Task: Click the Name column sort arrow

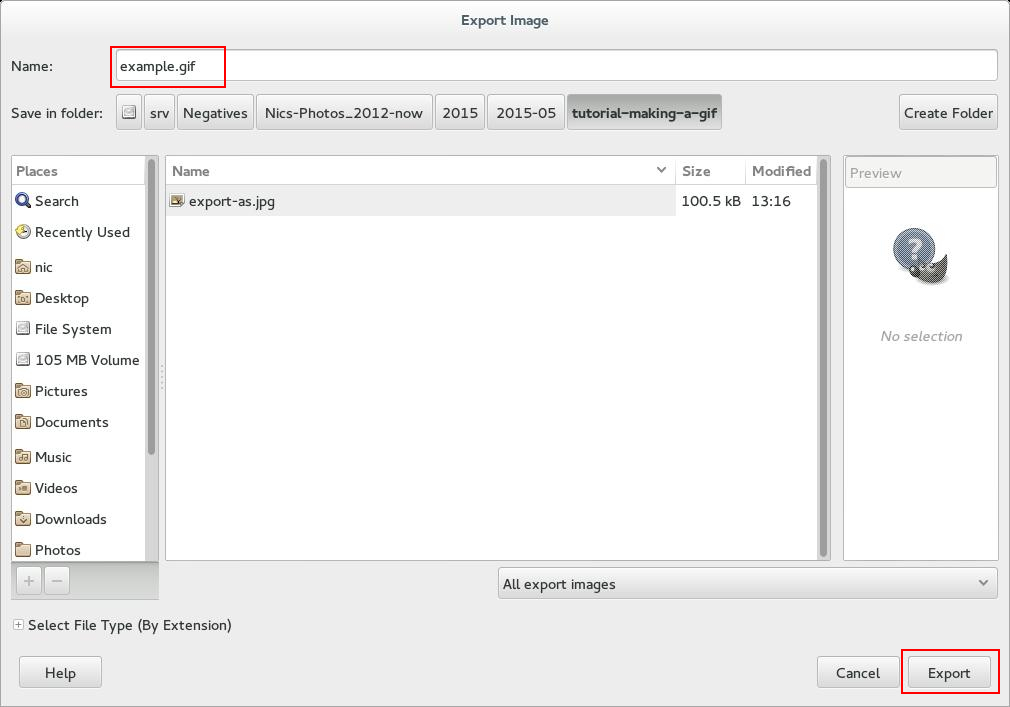Action: [x=661, y=171]
